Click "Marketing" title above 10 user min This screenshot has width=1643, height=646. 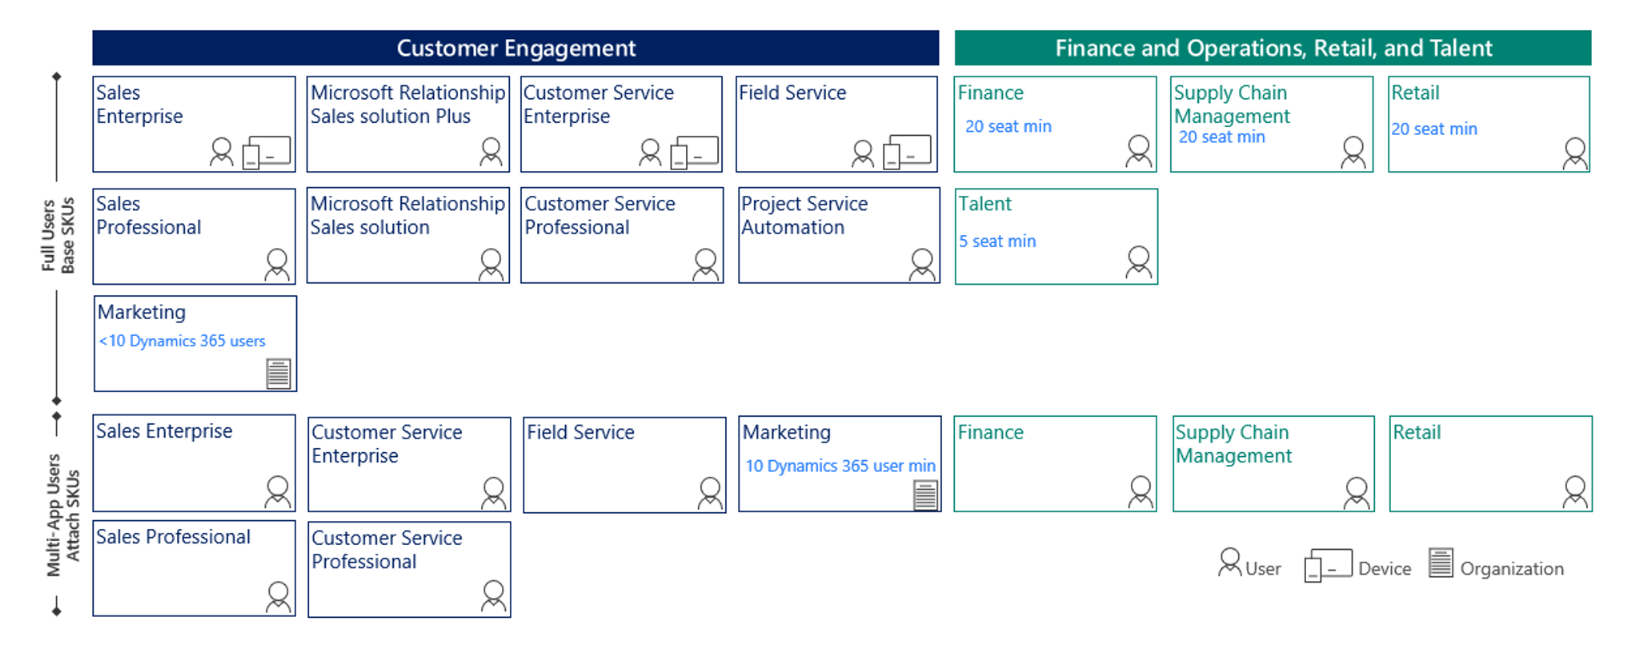point(786,432)
